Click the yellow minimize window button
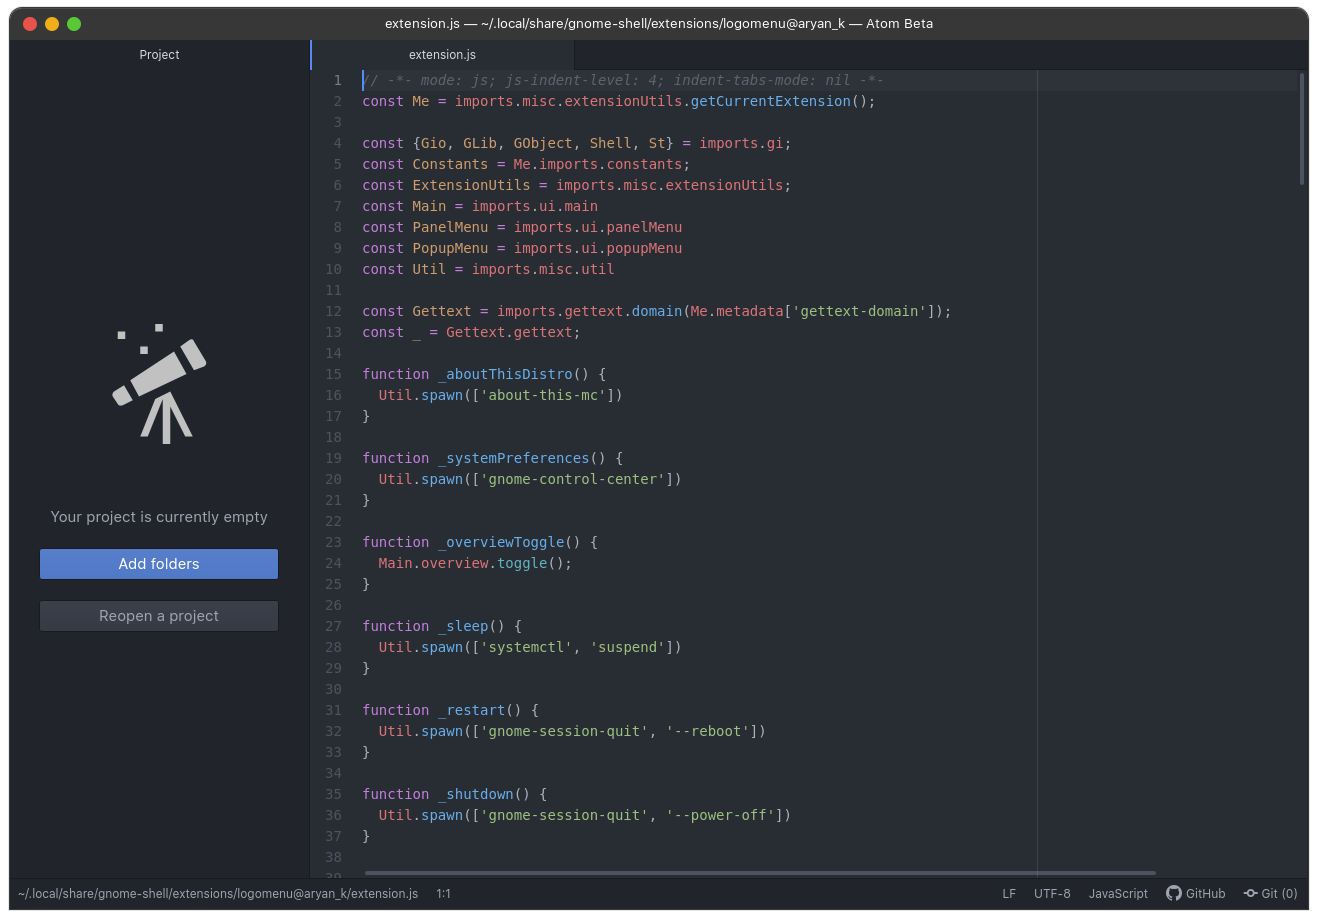 tap(52, 24)
